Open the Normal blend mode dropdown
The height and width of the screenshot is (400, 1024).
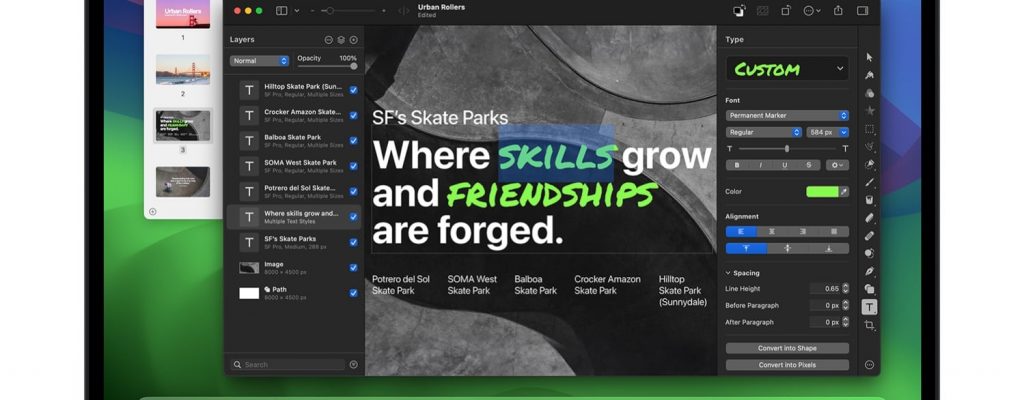pyautogui.click(x=259, y=61)
